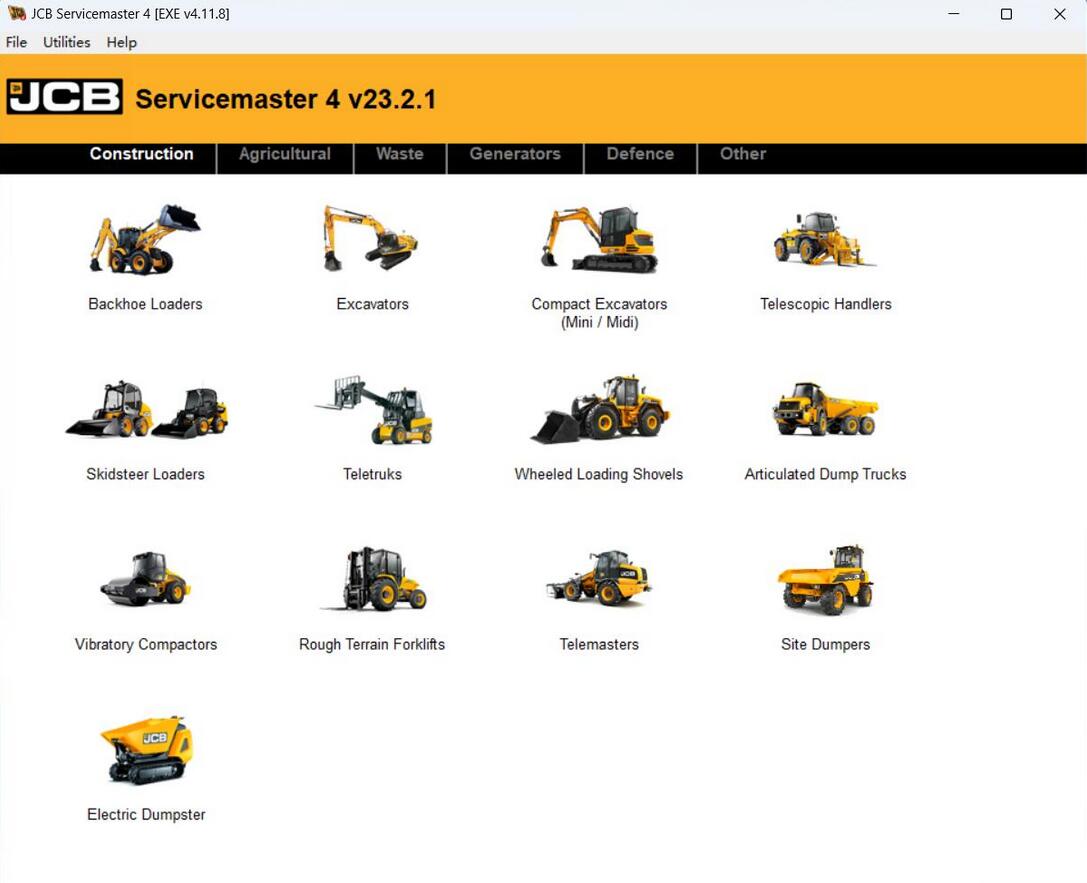This screenshot has height=883, width=1087.
Task: Click the Teletruks text label
Action: click(372, 475)
